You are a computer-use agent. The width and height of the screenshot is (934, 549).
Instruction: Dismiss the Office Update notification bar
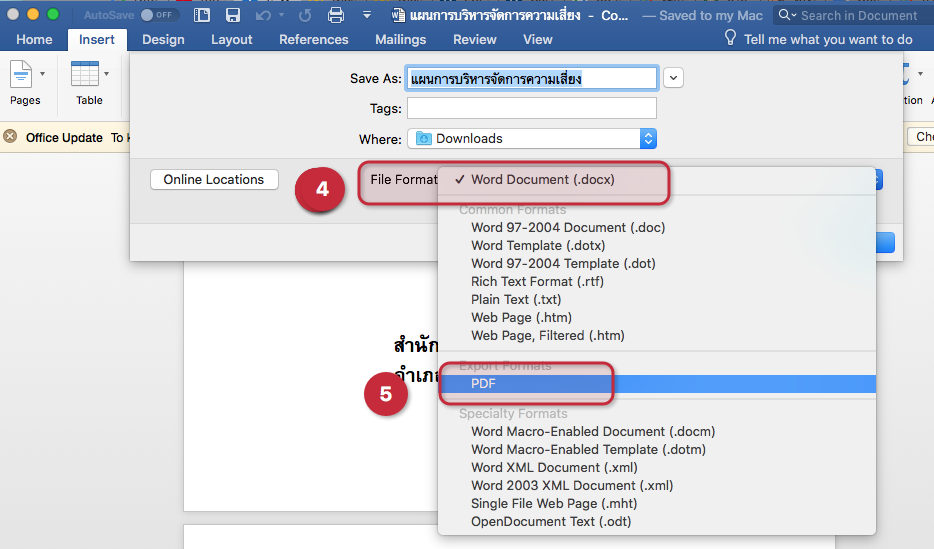[x=10, y=137]
